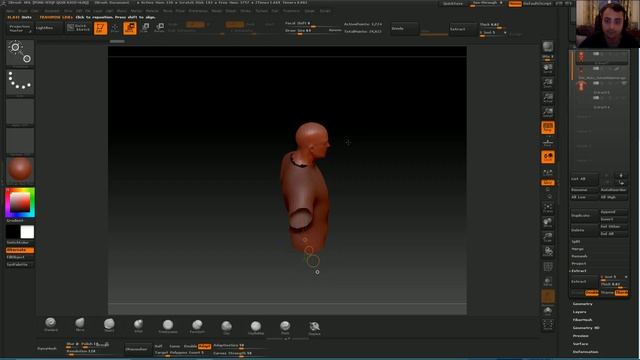Open the Alpha picker slot
The width and height of the screenshot is (640, 360).
[x=20, y=111]
